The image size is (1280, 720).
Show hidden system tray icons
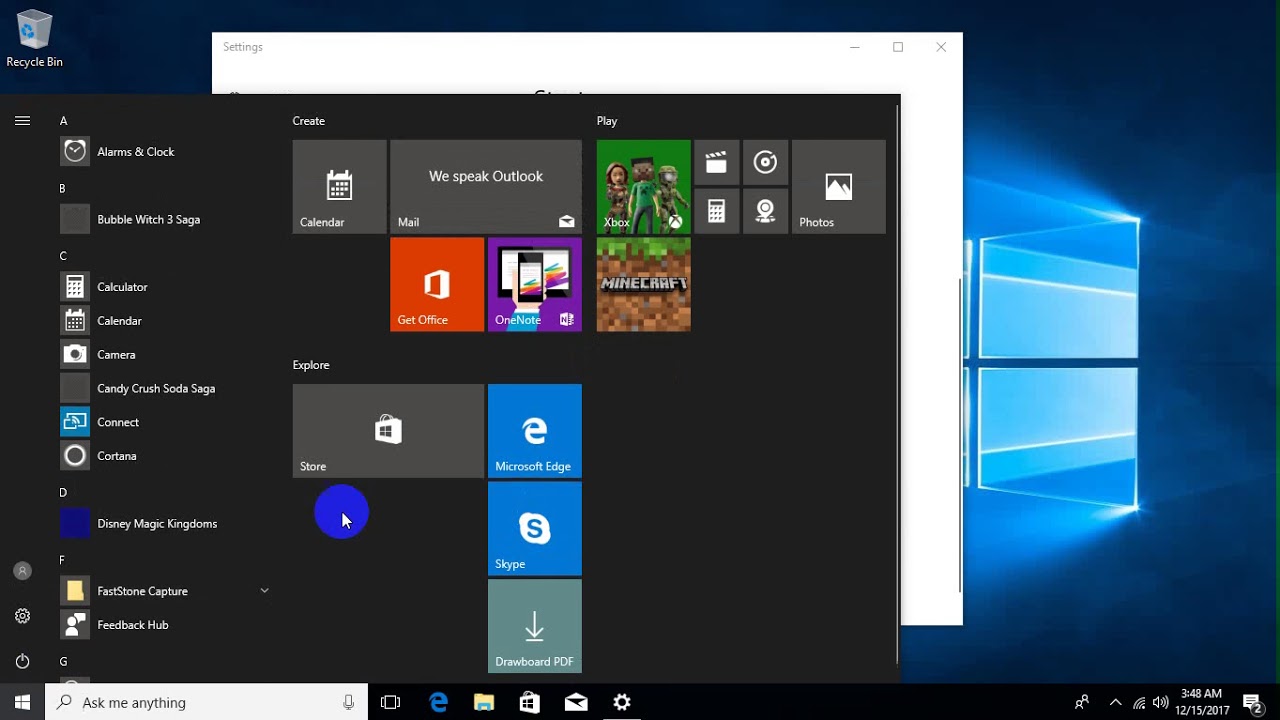[1116, 702]
